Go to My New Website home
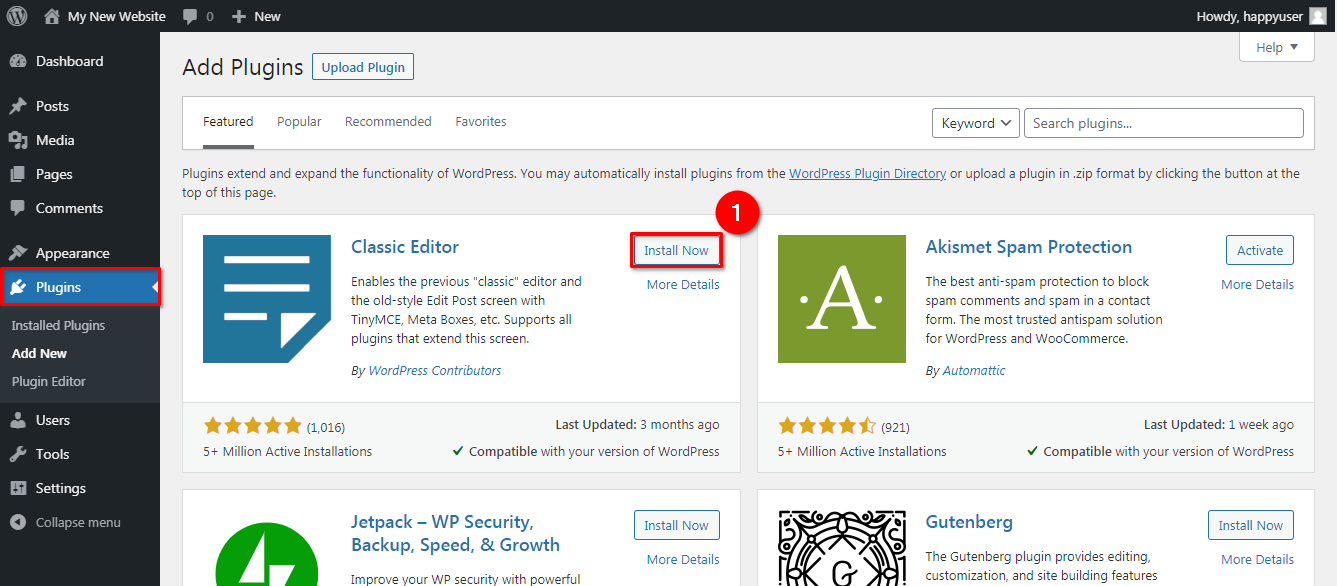This screenshot has height=586, width=1337. tap(105, 16)
